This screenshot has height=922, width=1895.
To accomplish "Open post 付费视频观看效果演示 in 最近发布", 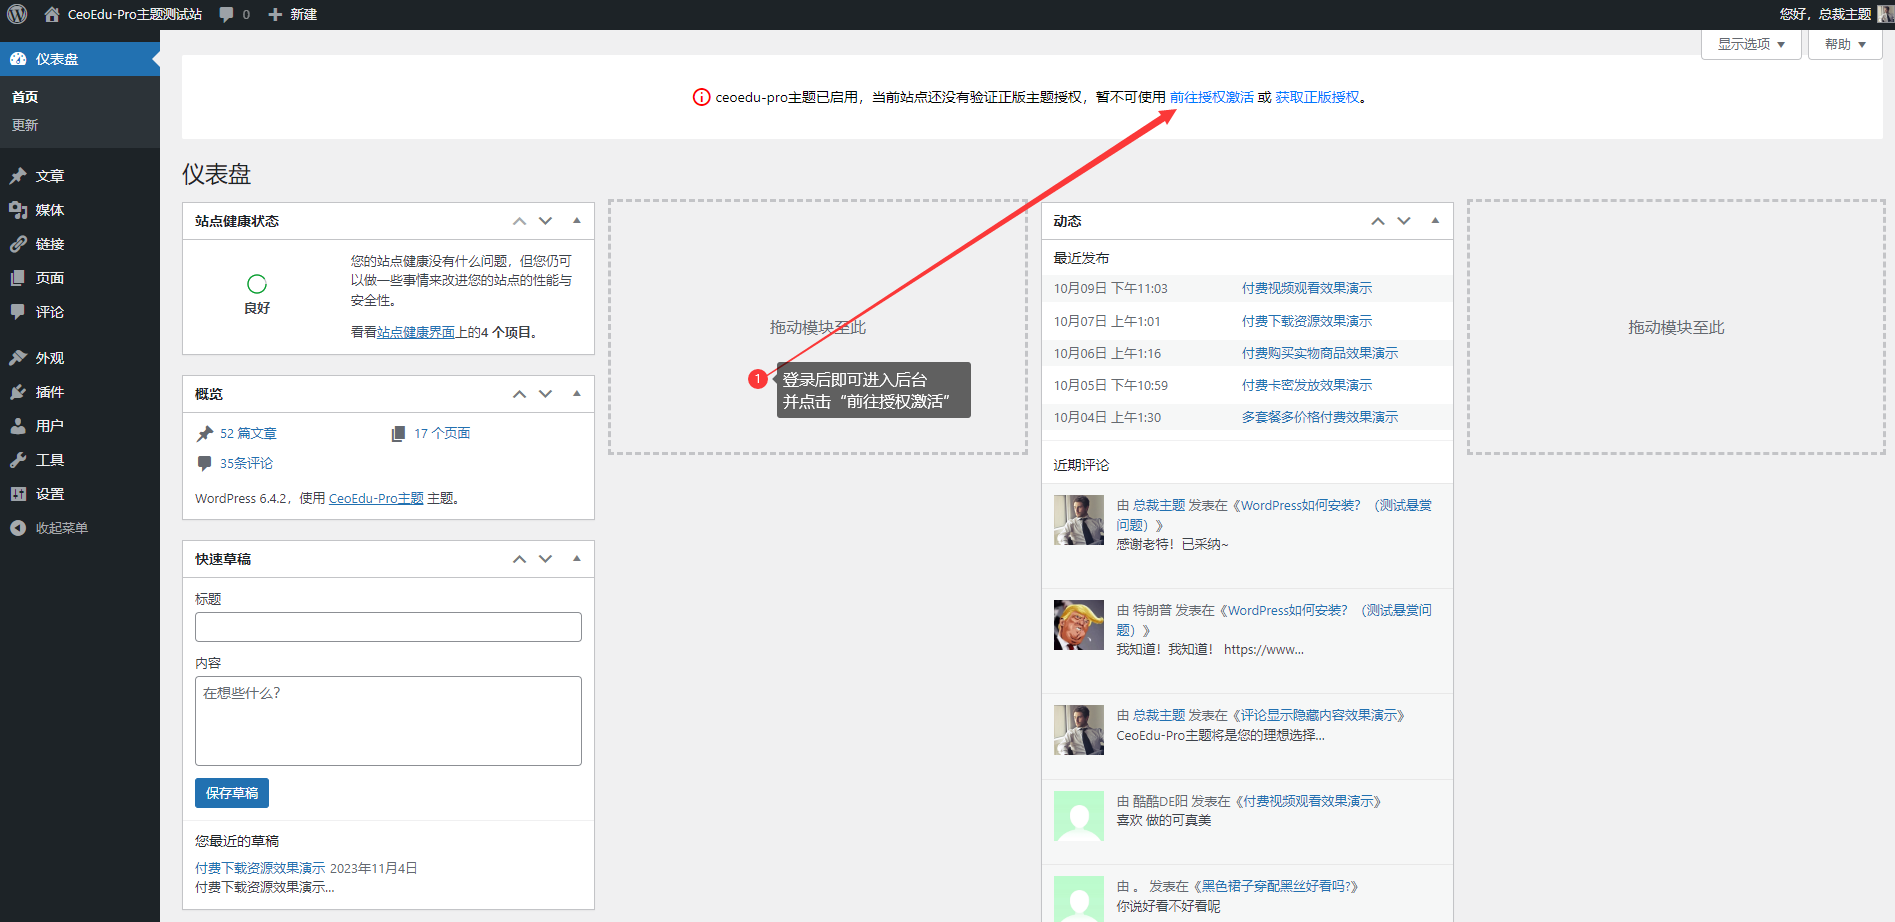I will [x=1307, y=288].
